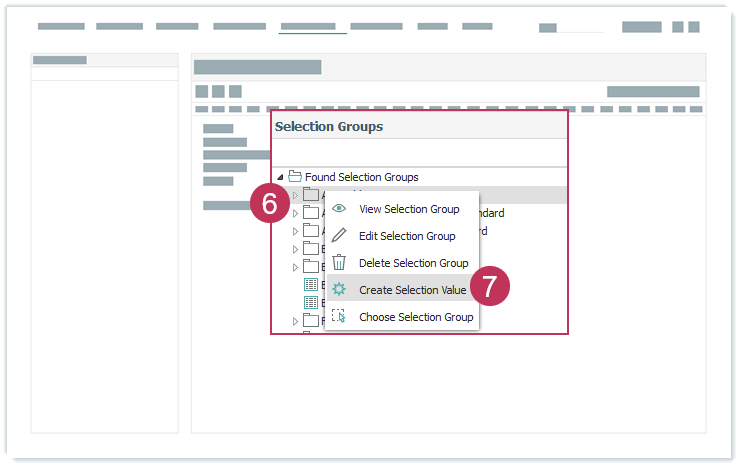
Task: Open the "Choose Selection Group" menu entry
Action: (x=416, y=317)
